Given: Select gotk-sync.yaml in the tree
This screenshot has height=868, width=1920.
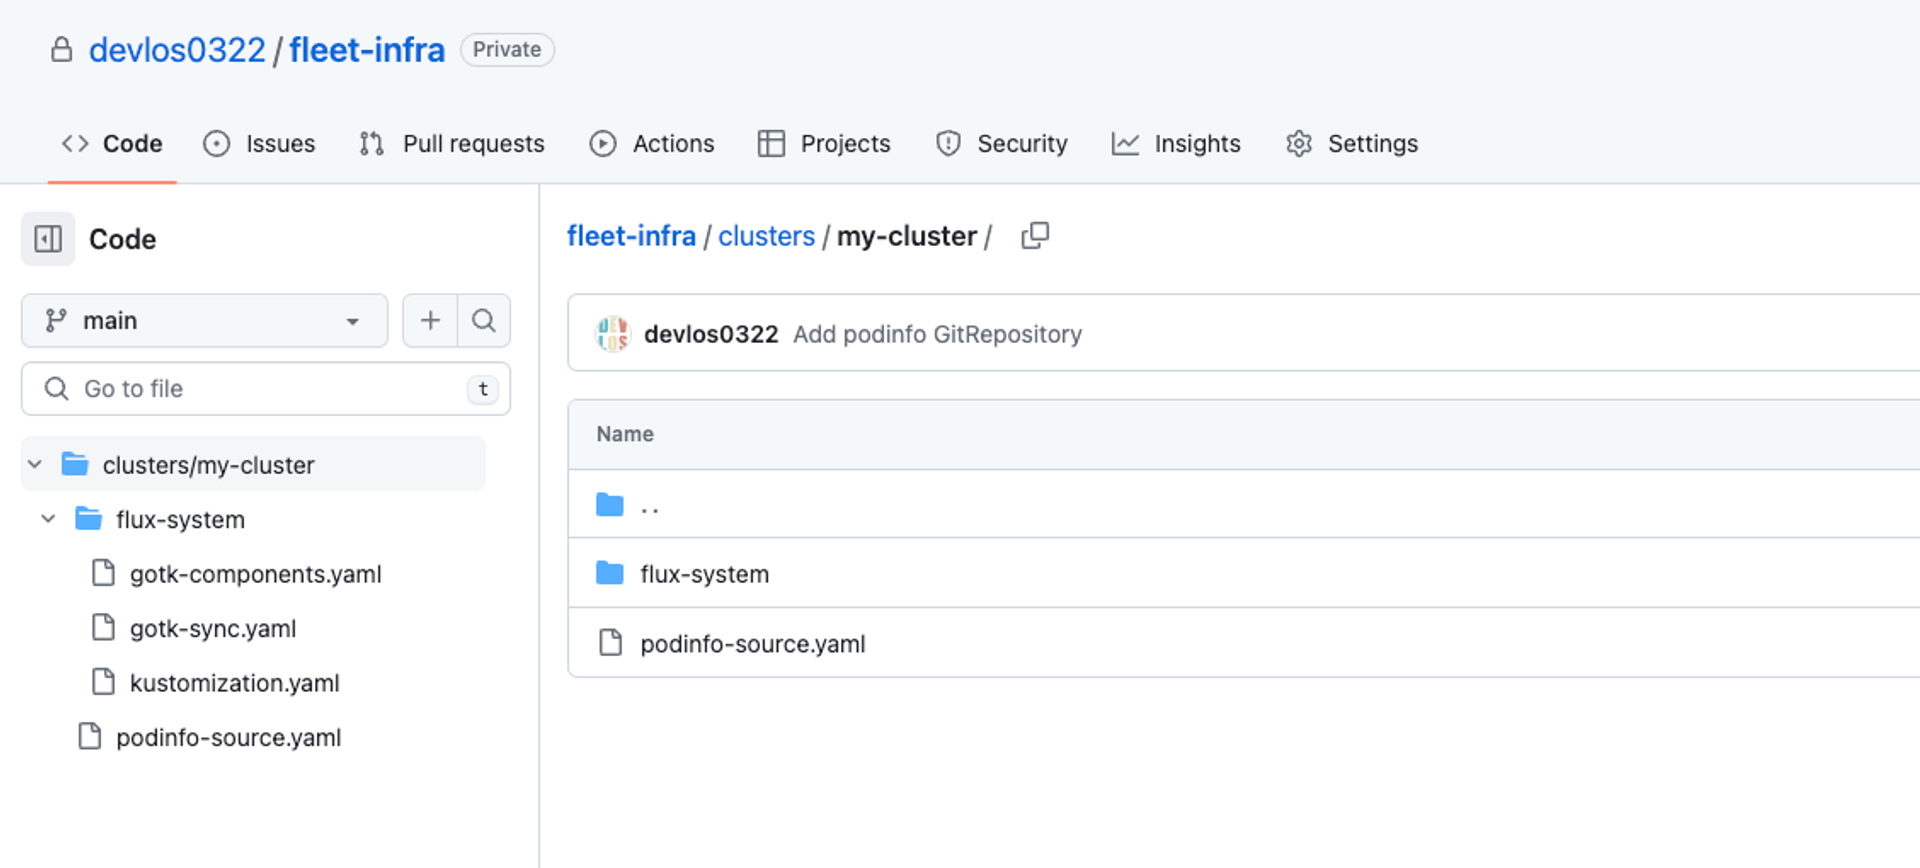Looking at the screenshot, I should point(213,628).
